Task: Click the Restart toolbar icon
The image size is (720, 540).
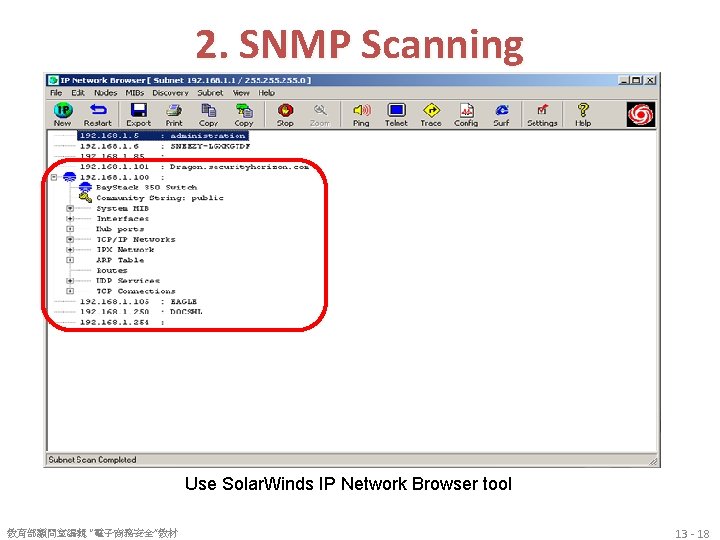Action: coord(98,110)
